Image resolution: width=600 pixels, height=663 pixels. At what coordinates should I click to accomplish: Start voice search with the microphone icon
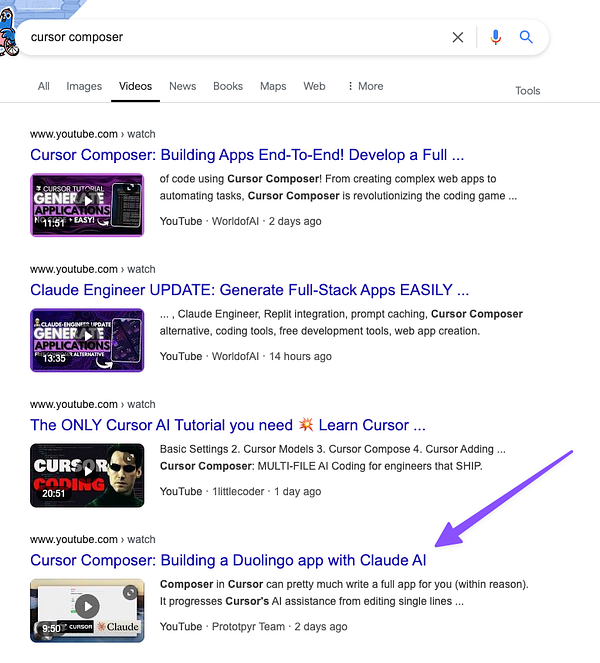click(496, 37)
